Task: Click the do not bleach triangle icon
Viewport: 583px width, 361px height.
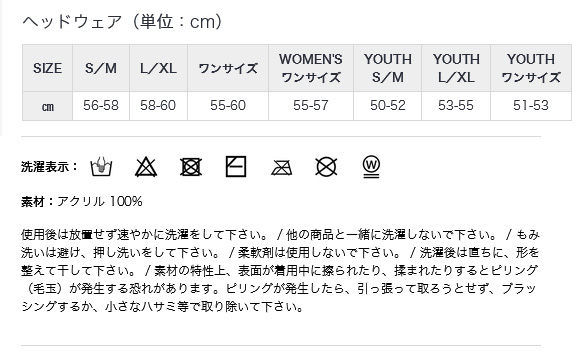Action: 146,167
